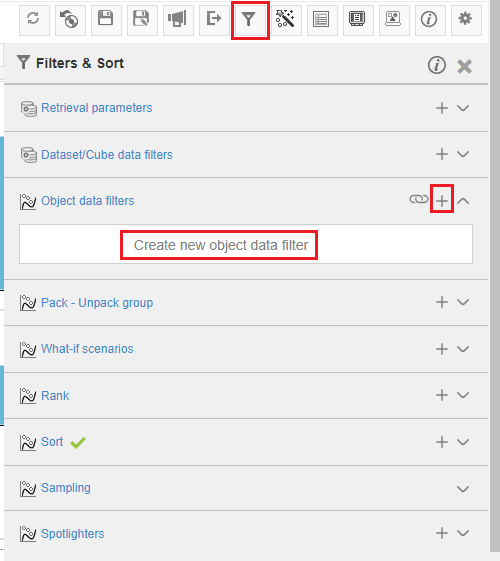Collapse the Object data filters section
The height and width of the screenshot is (561, 500).
coord(463,201)
